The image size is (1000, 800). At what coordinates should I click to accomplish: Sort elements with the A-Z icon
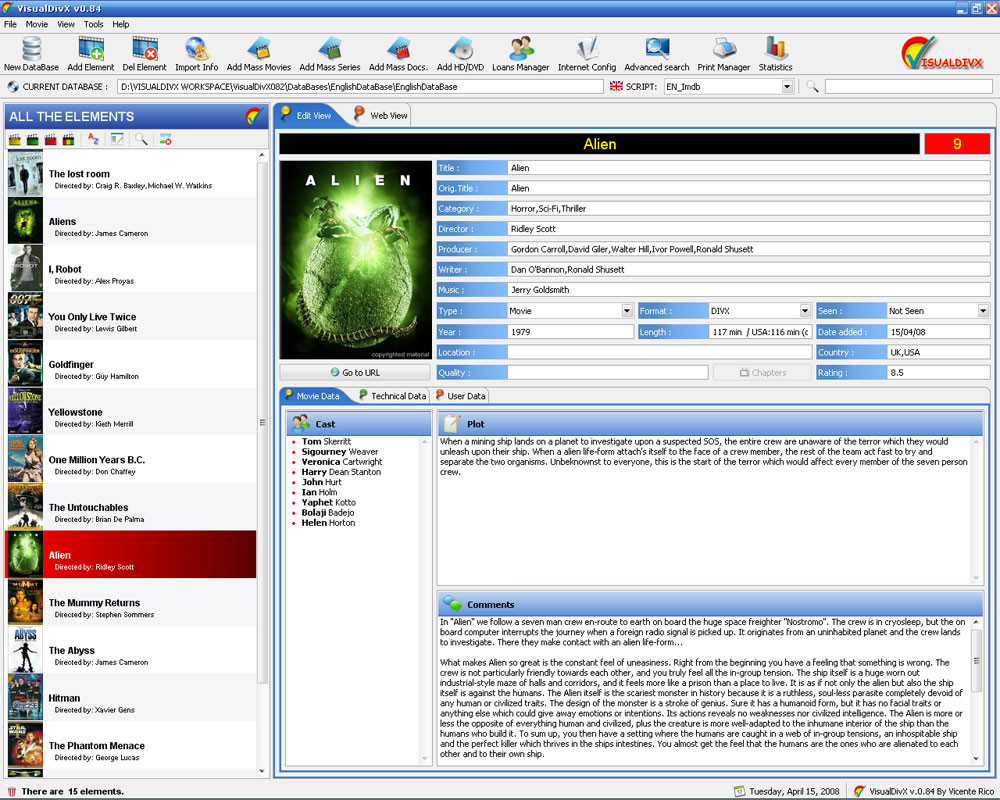click(93, 139)
